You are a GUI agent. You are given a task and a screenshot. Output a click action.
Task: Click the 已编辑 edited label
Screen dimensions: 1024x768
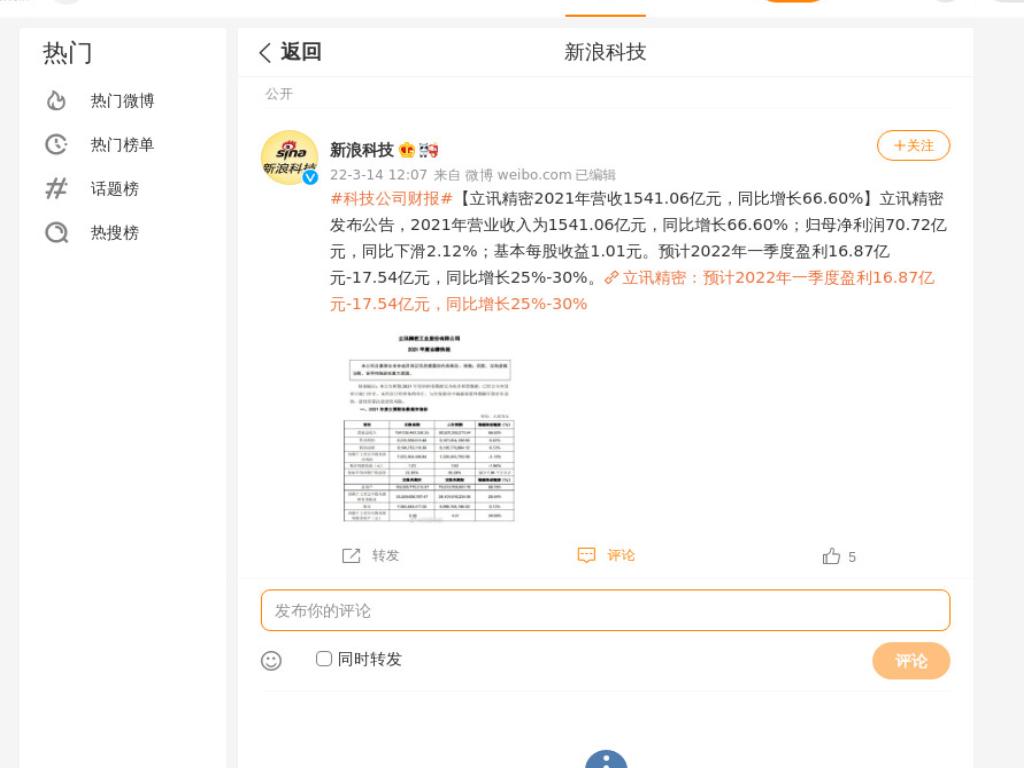[596, 175]
